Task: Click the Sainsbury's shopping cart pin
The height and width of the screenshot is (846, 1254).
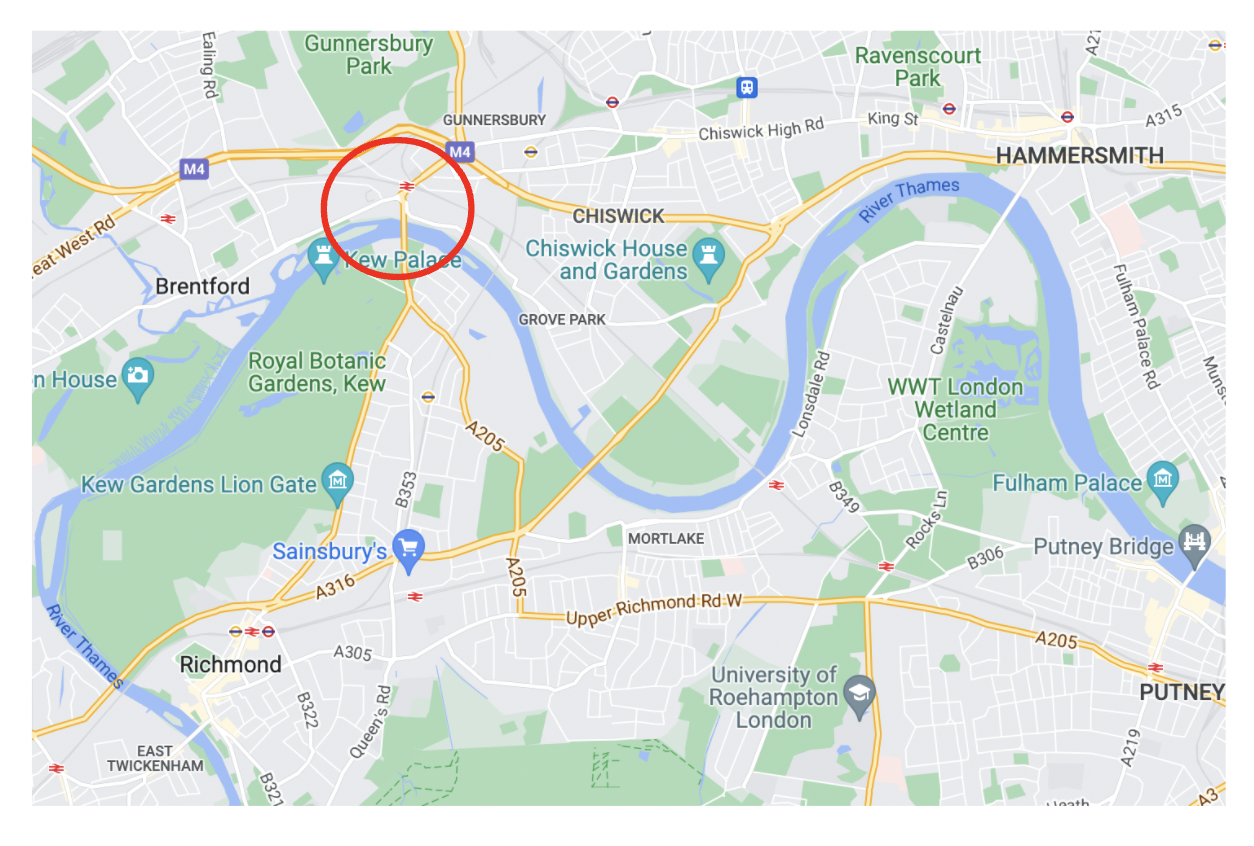Action: [x=408, y=550]
